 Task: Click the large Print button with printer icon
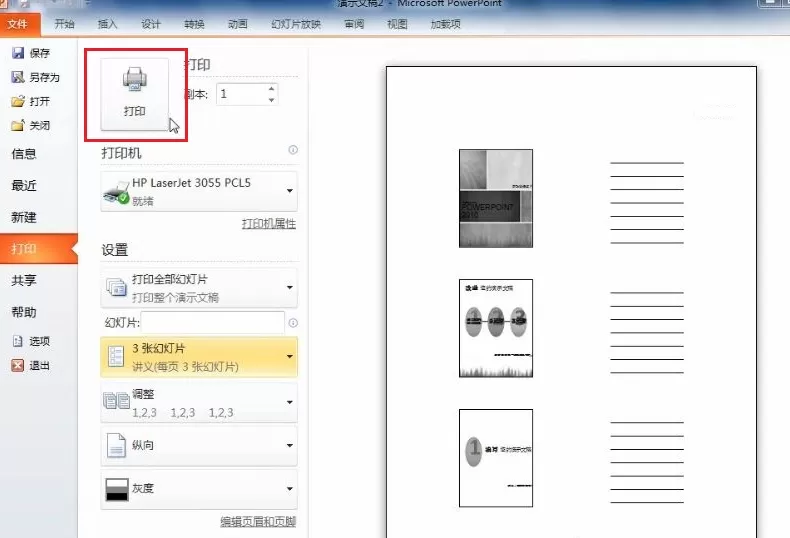click(x=135, y=94)
